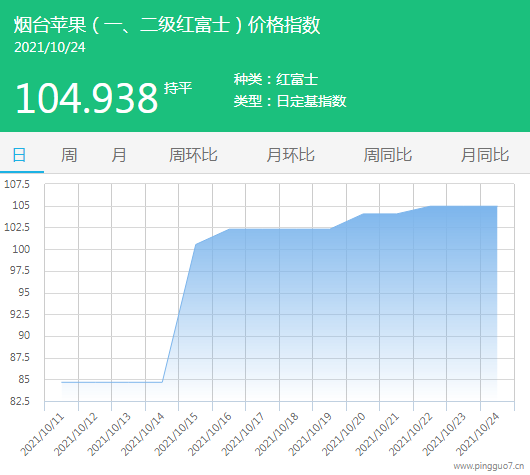Click the 持平 status label
The width and height of the screenshot is (530, 475).
pos(178,88)
